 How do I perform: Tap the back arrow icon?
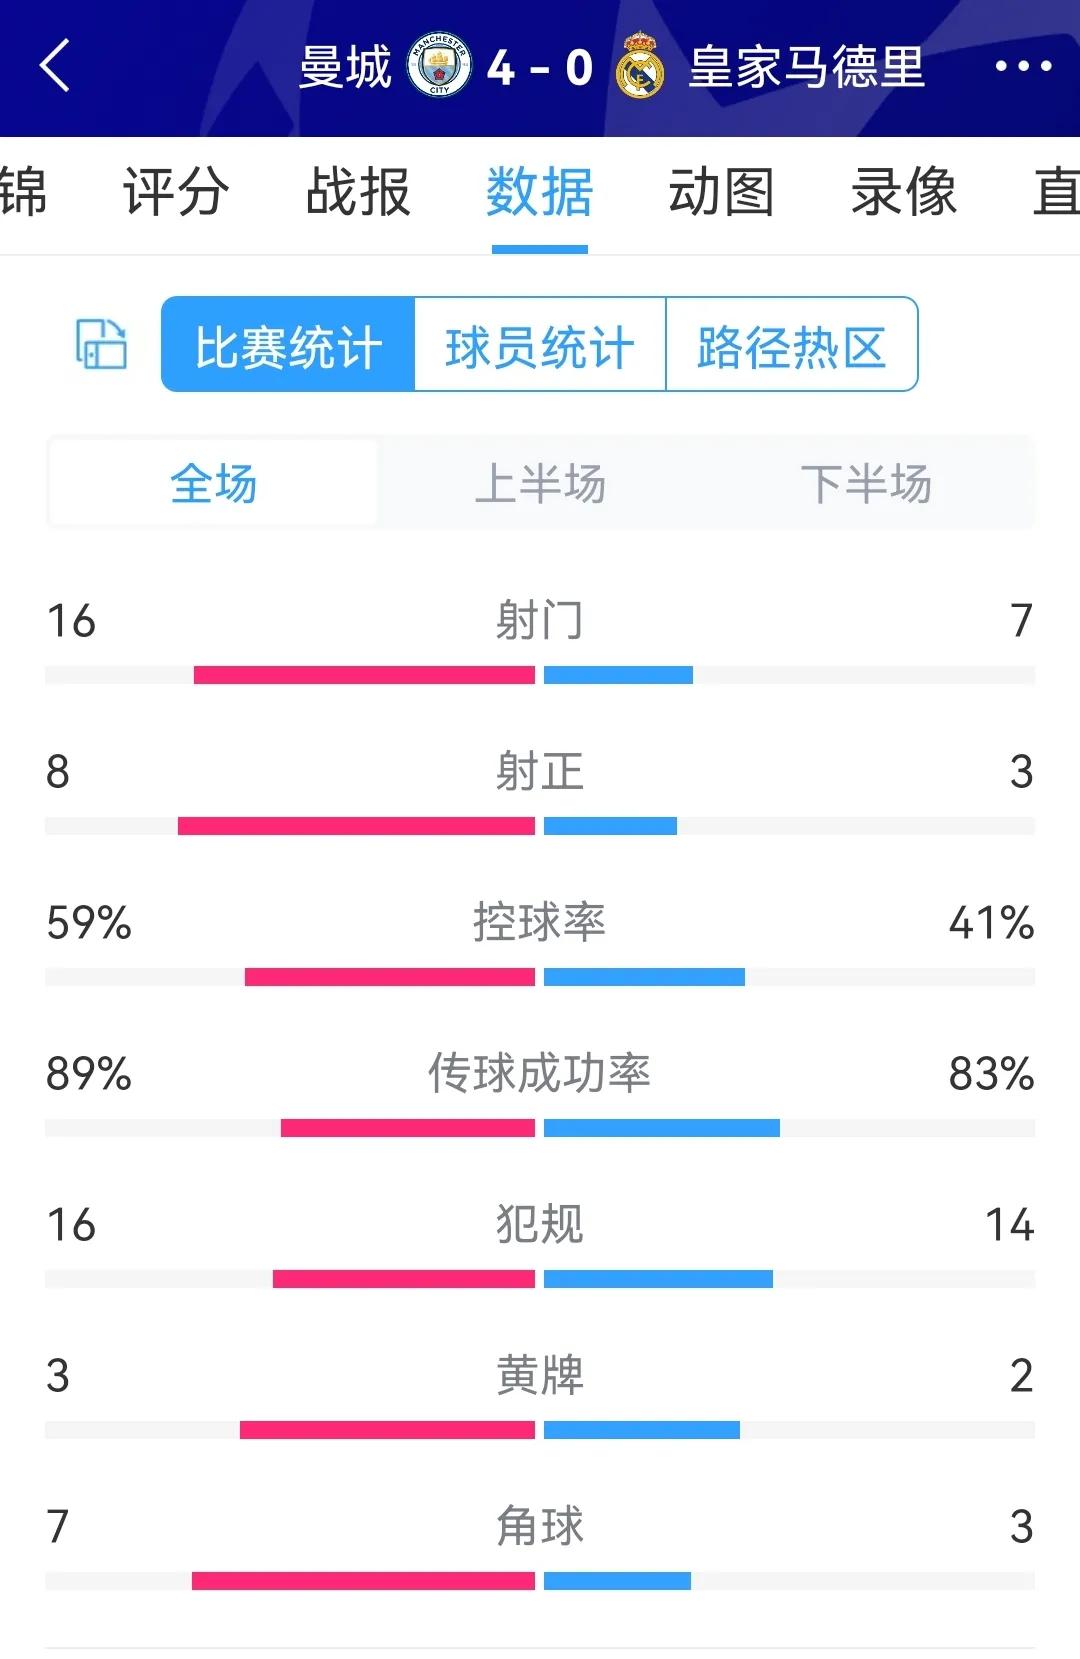pyautogui.click(x=56, y=66)
